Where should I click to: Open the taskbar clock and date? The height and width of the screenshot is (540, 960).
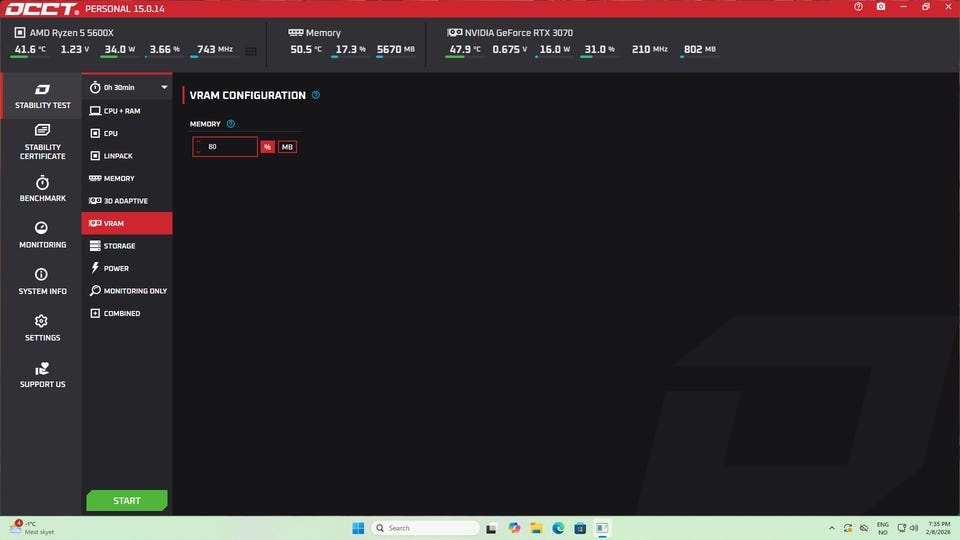click(939, 528)
